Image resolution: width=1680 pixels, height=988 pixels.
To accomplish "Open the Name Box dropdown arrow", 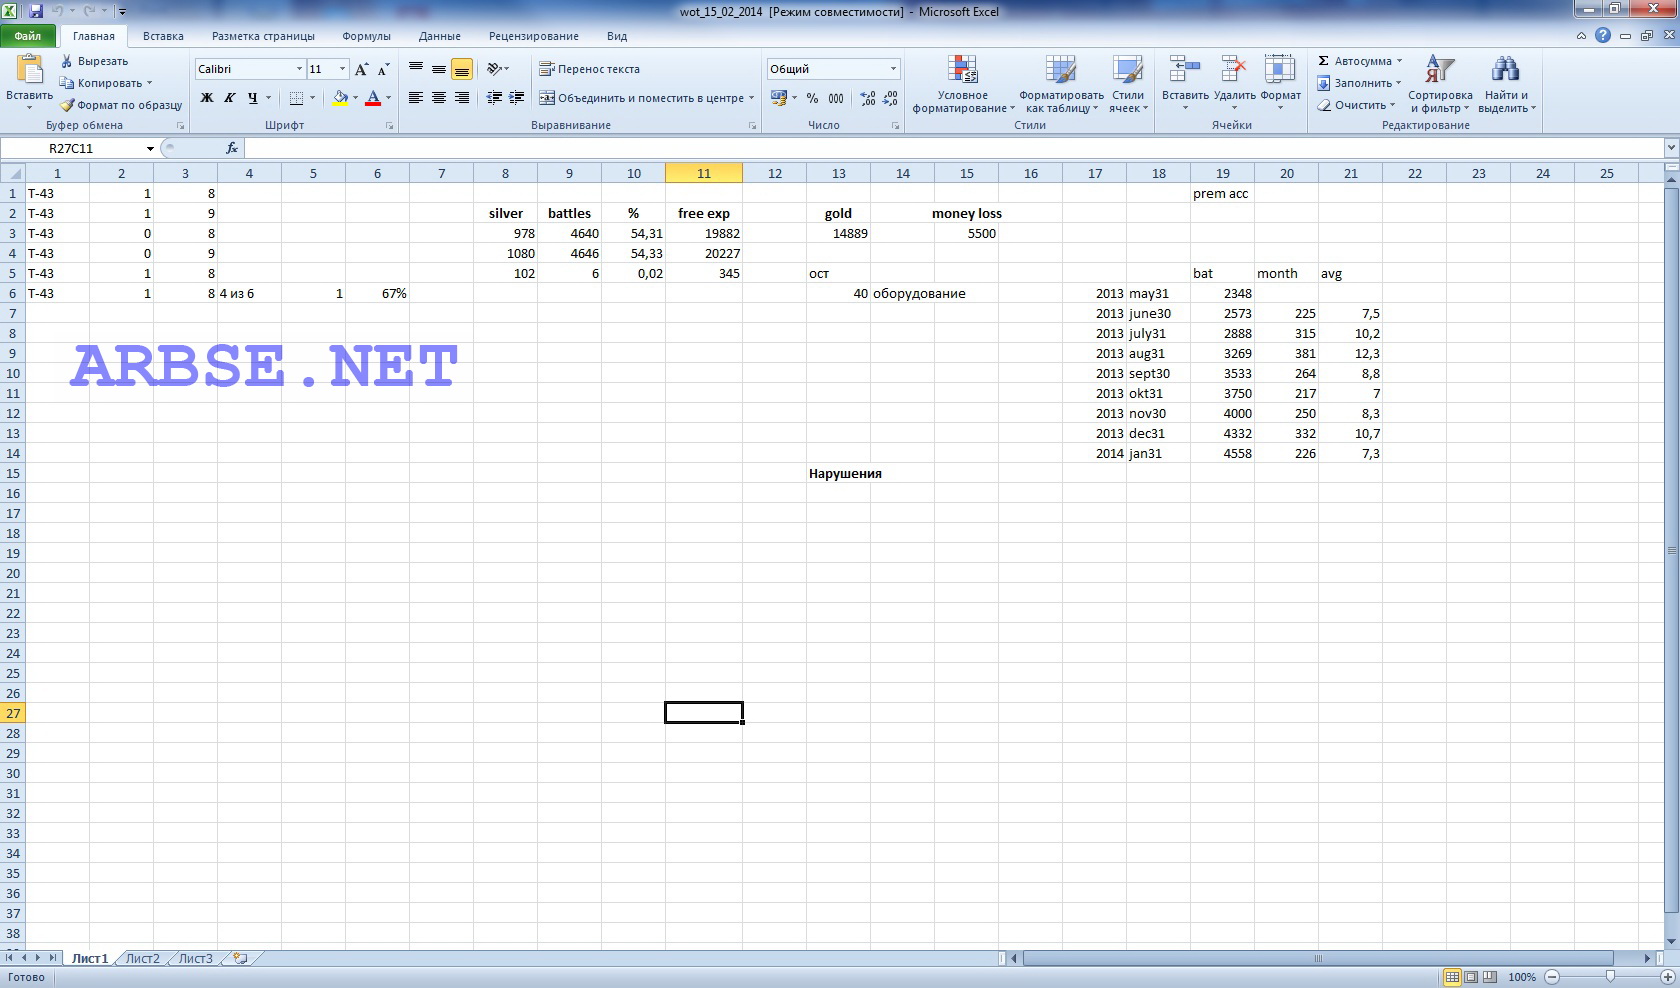I will [x=150, y=148].
